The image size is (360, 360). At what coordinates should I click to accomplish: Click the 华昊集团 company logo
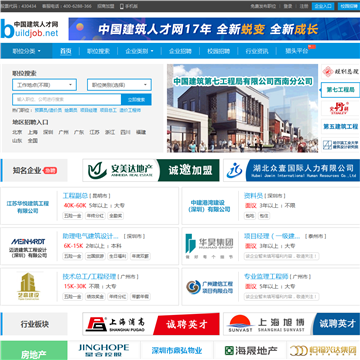(x=209, y=247)
